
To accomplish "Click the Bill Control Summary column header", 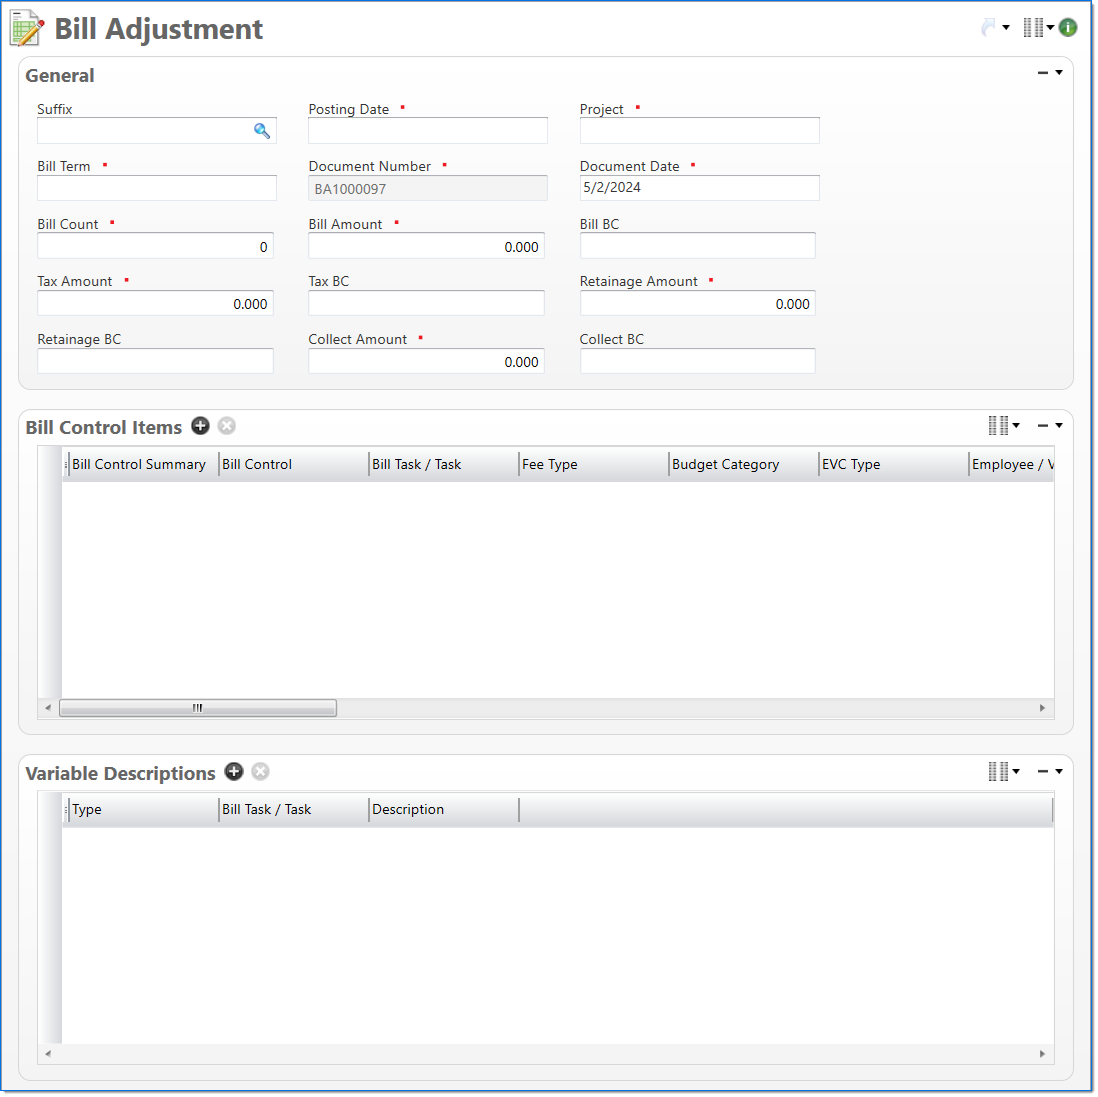I will tap(140, 465).
